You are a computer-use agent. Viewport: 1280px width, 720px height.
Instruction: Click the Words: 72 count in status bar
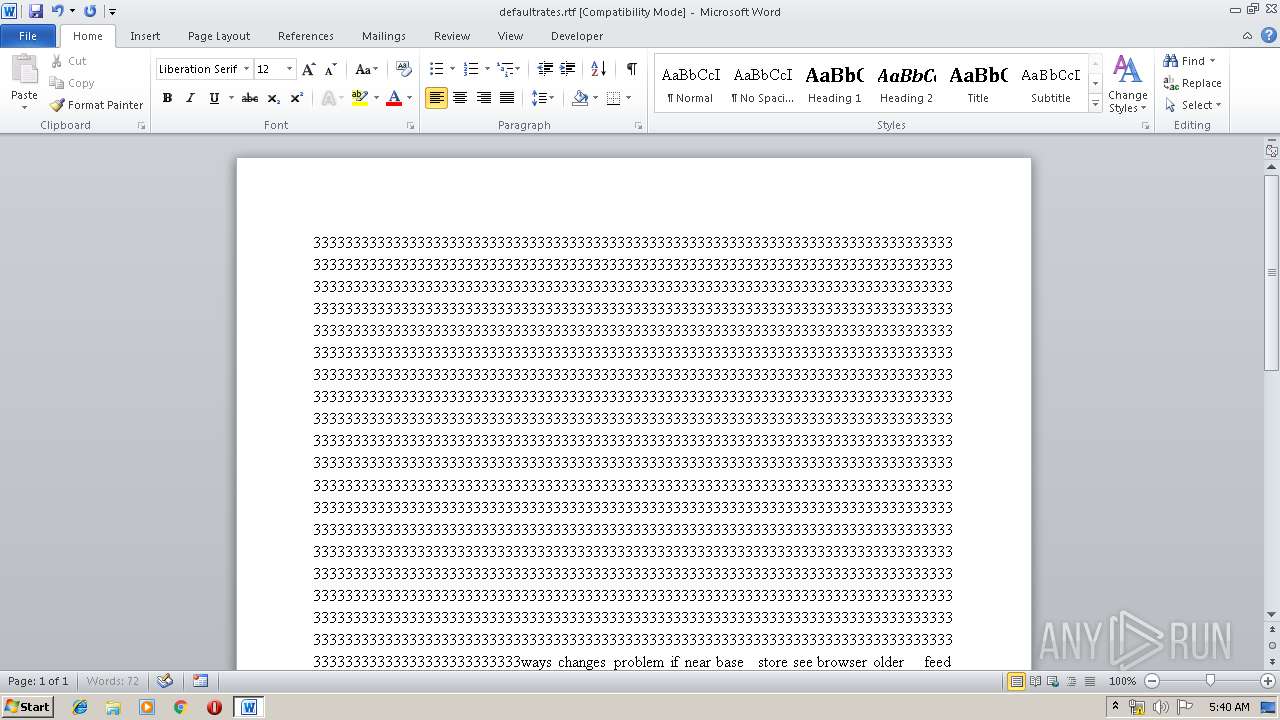112,681
